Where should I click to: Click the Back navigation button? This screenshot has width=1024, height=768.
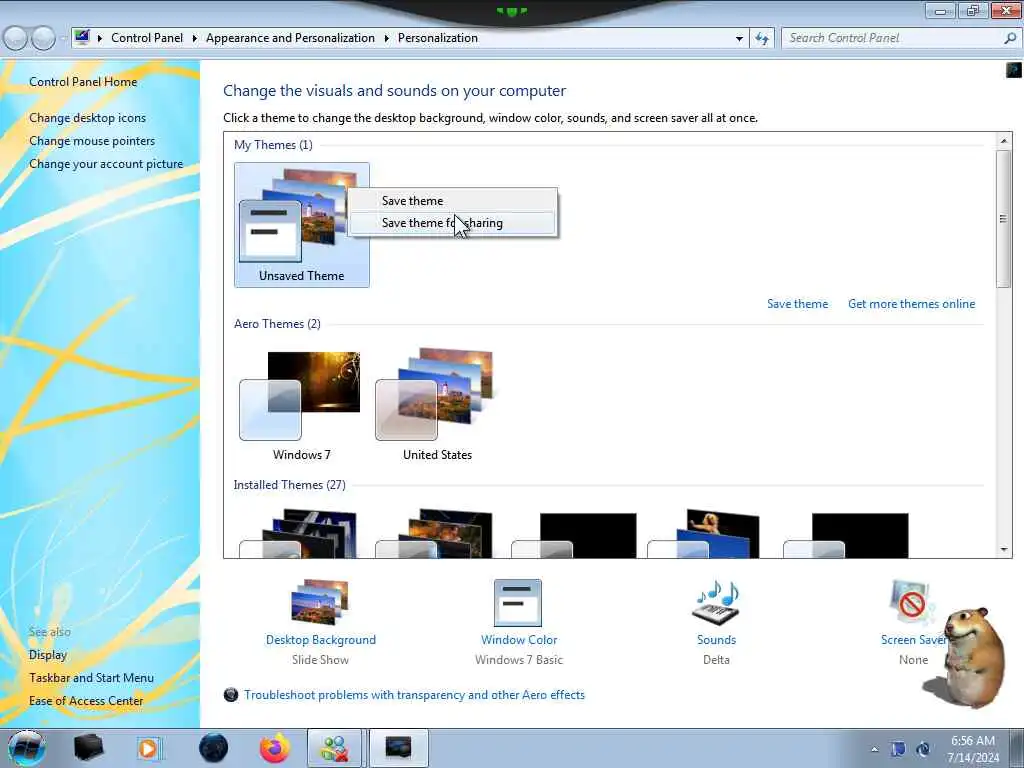pos(16,39)
